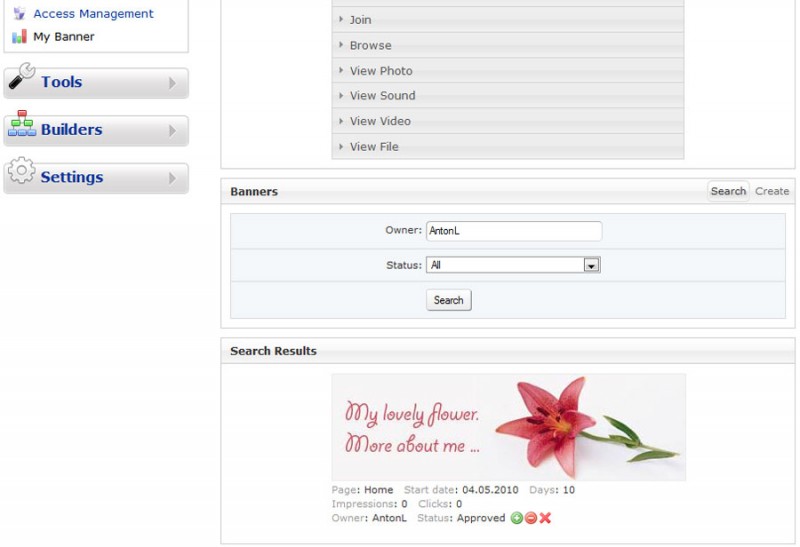
Task: Click the Banners panel heading
Action: click(x=254, y=192)
